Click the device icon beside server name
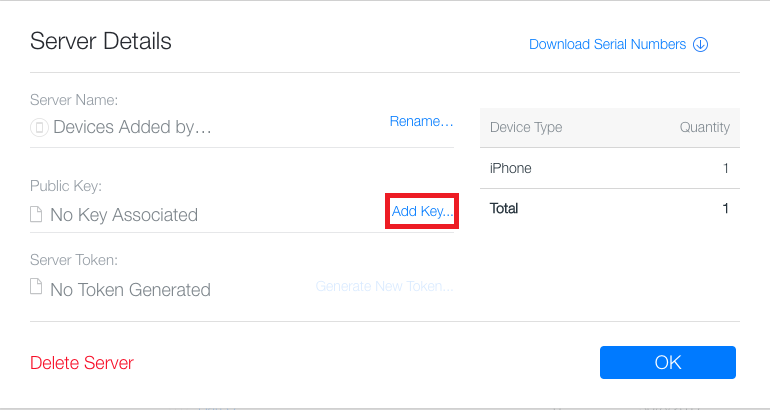 (39, 128)
